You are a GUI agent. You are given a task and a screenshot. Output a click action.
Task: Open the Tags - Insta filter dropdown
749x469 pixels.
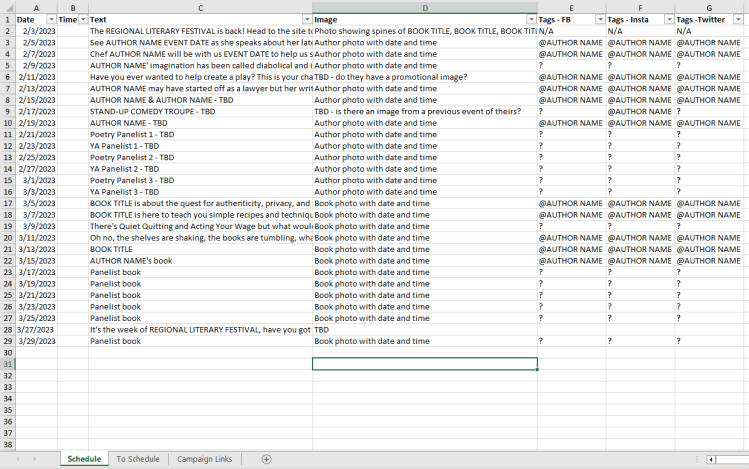coord(668,20)
